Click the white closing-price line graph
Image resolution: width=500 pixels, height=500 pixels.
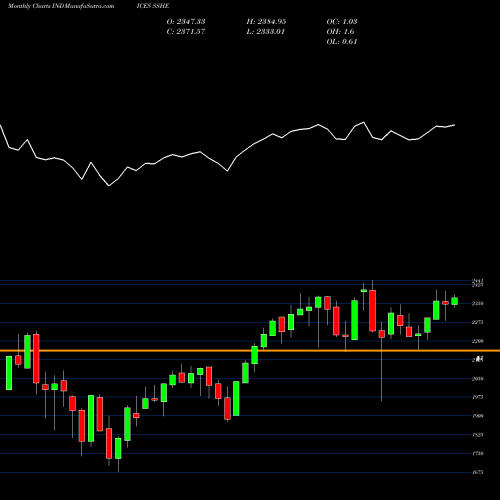point(227,154)
